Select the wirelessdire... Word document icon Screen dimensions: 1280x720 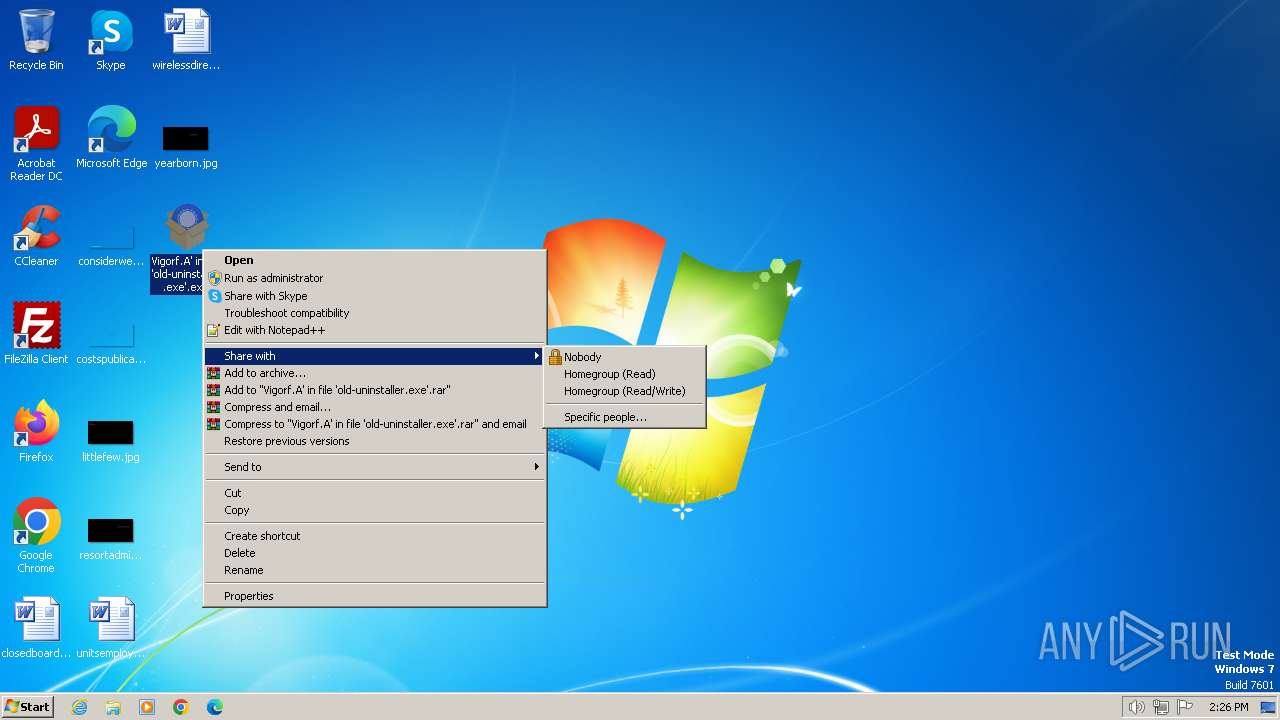click(x=186, y=40)
